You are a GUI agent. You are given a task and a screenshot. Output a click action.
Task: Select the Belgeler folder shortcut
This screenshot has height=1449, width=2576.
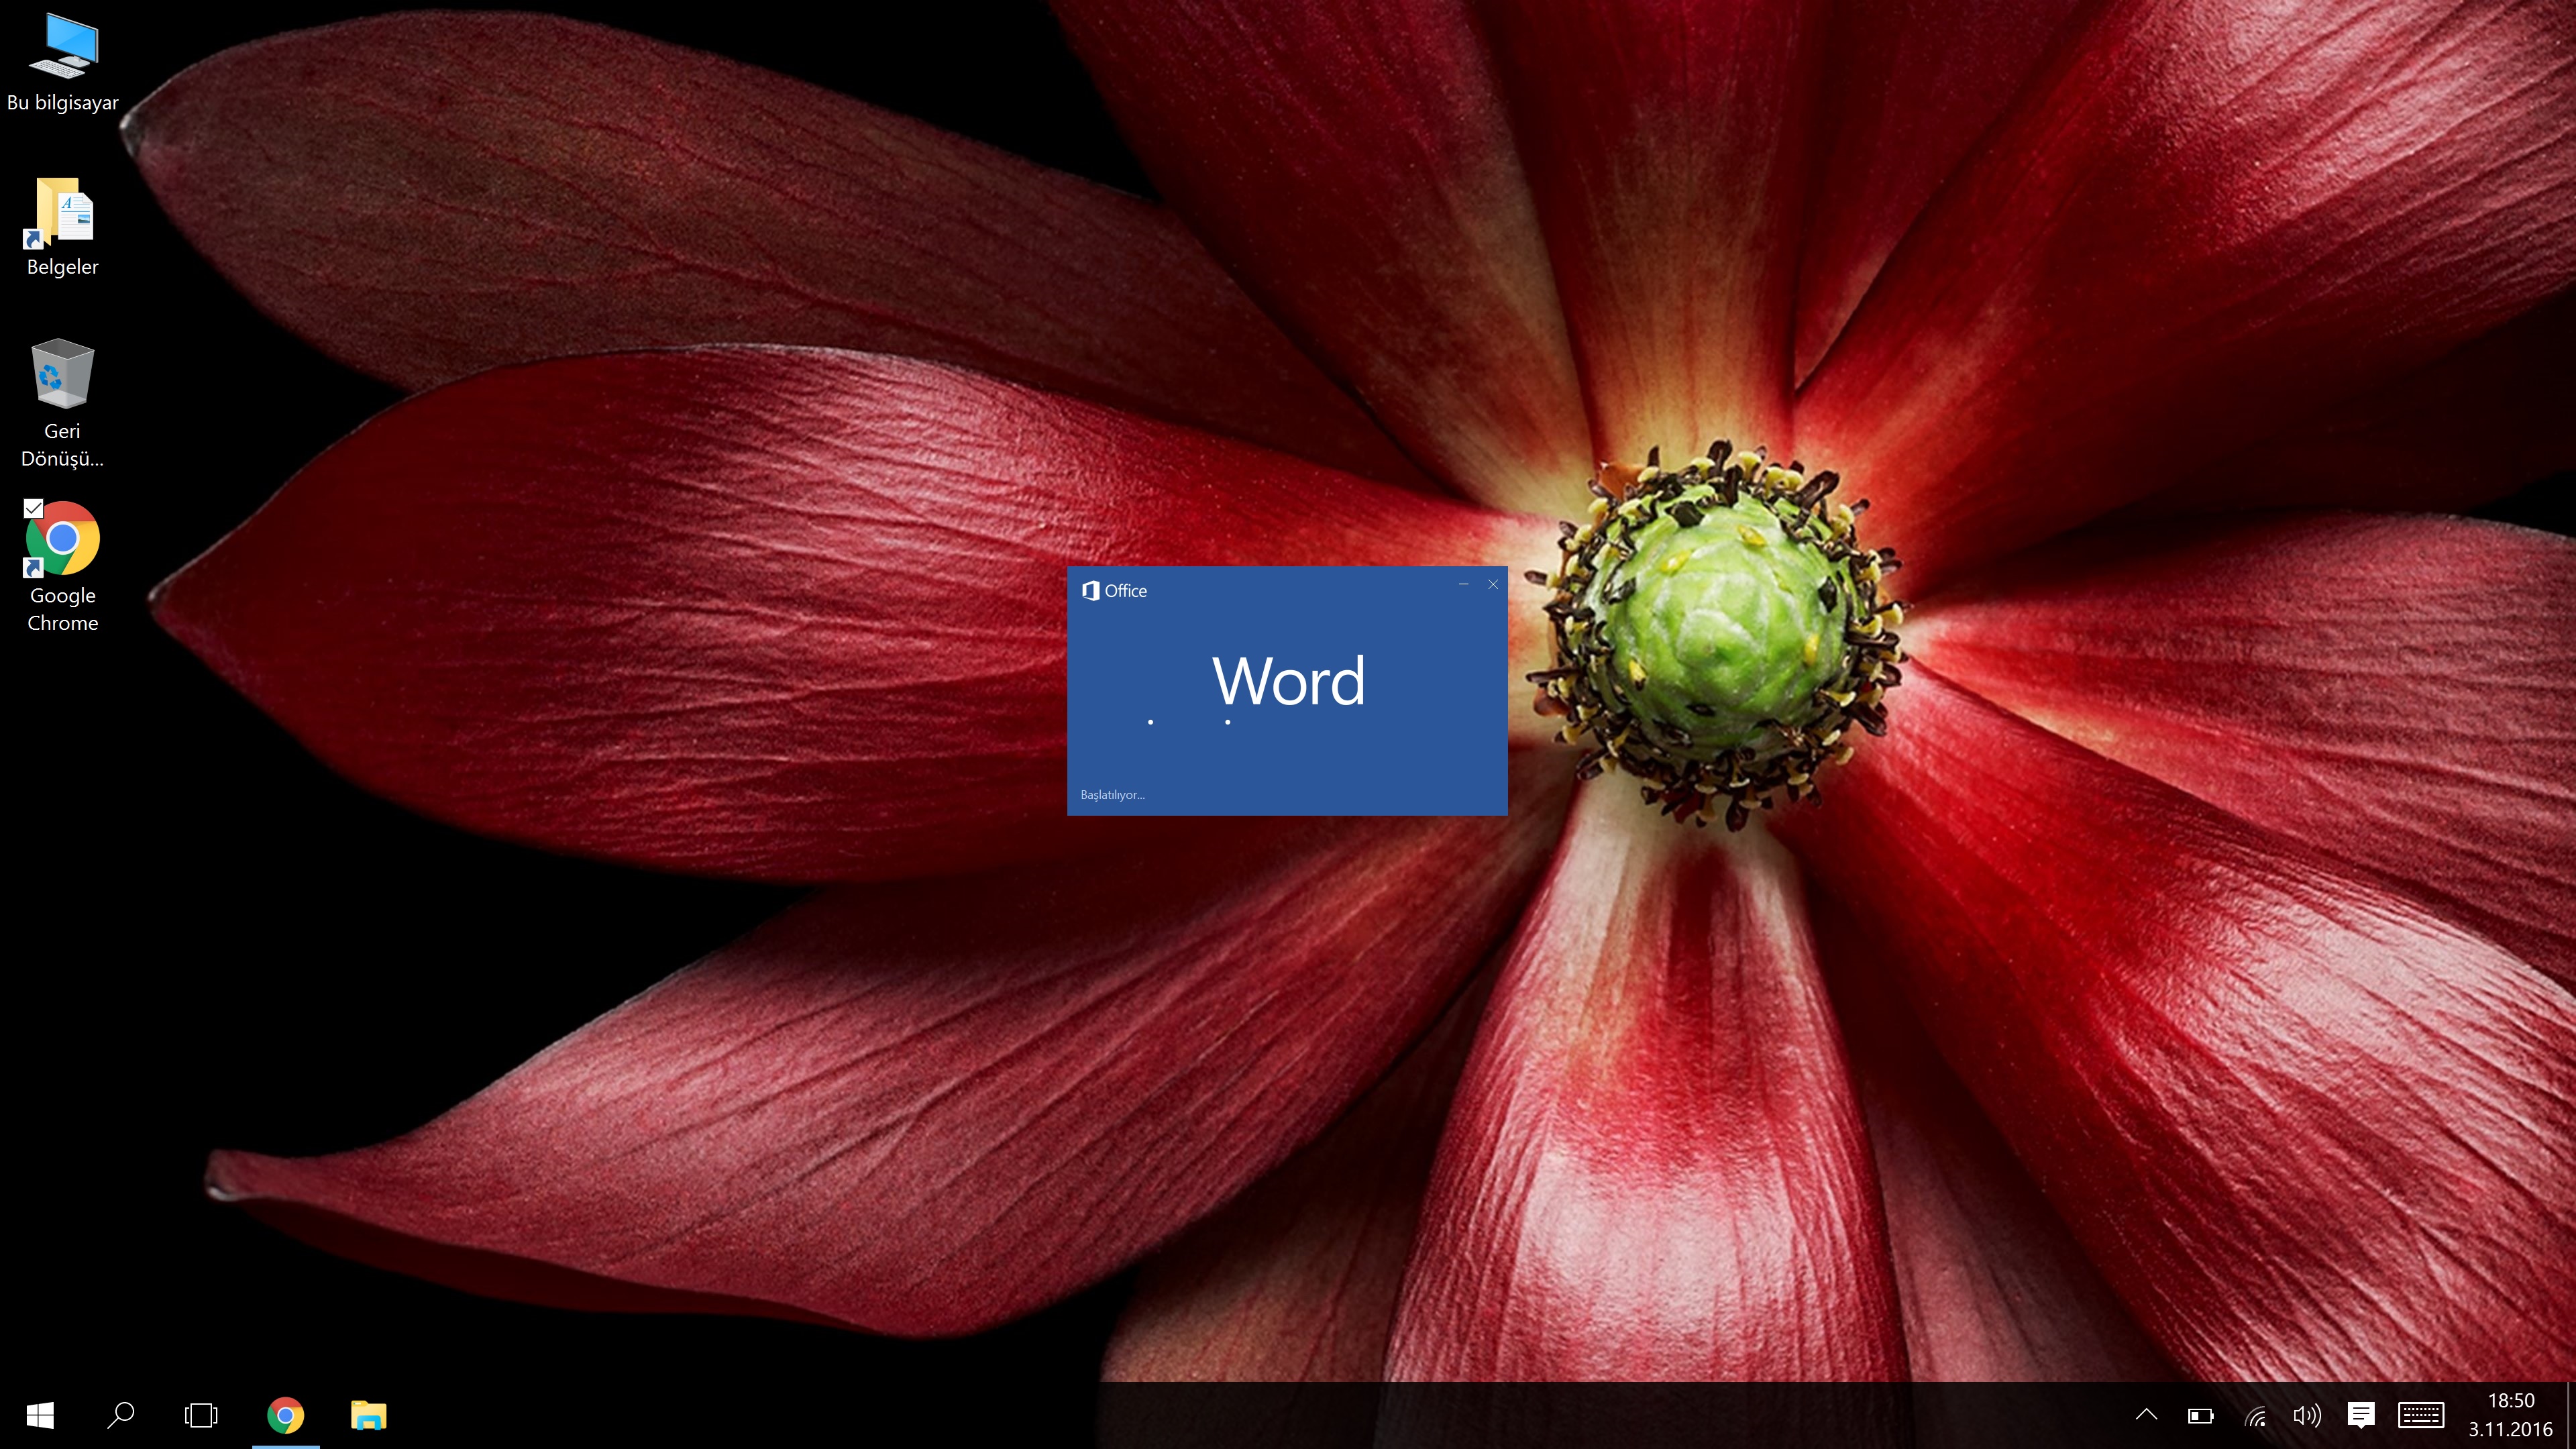pyautogui.click(x=62, y=227)
